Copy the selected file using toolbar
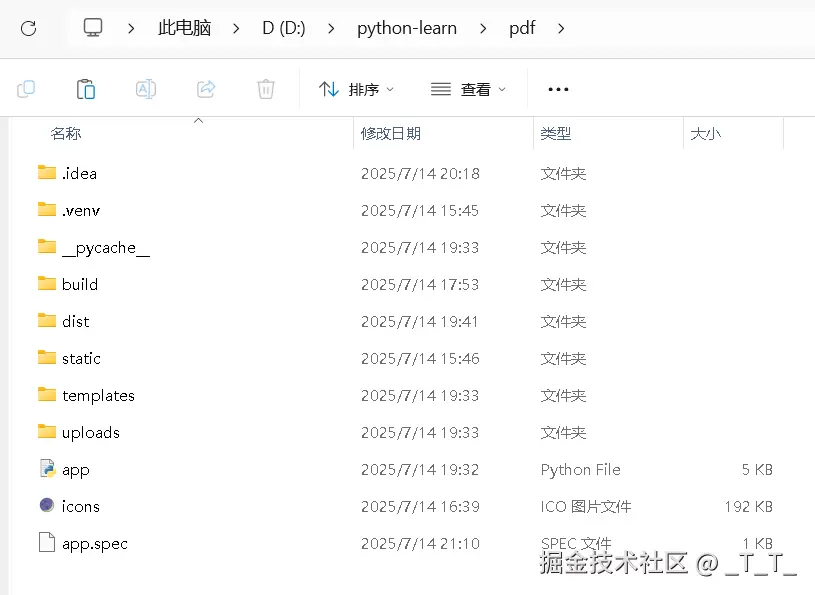This screenshot has height=595, width=815. (26, 88)
